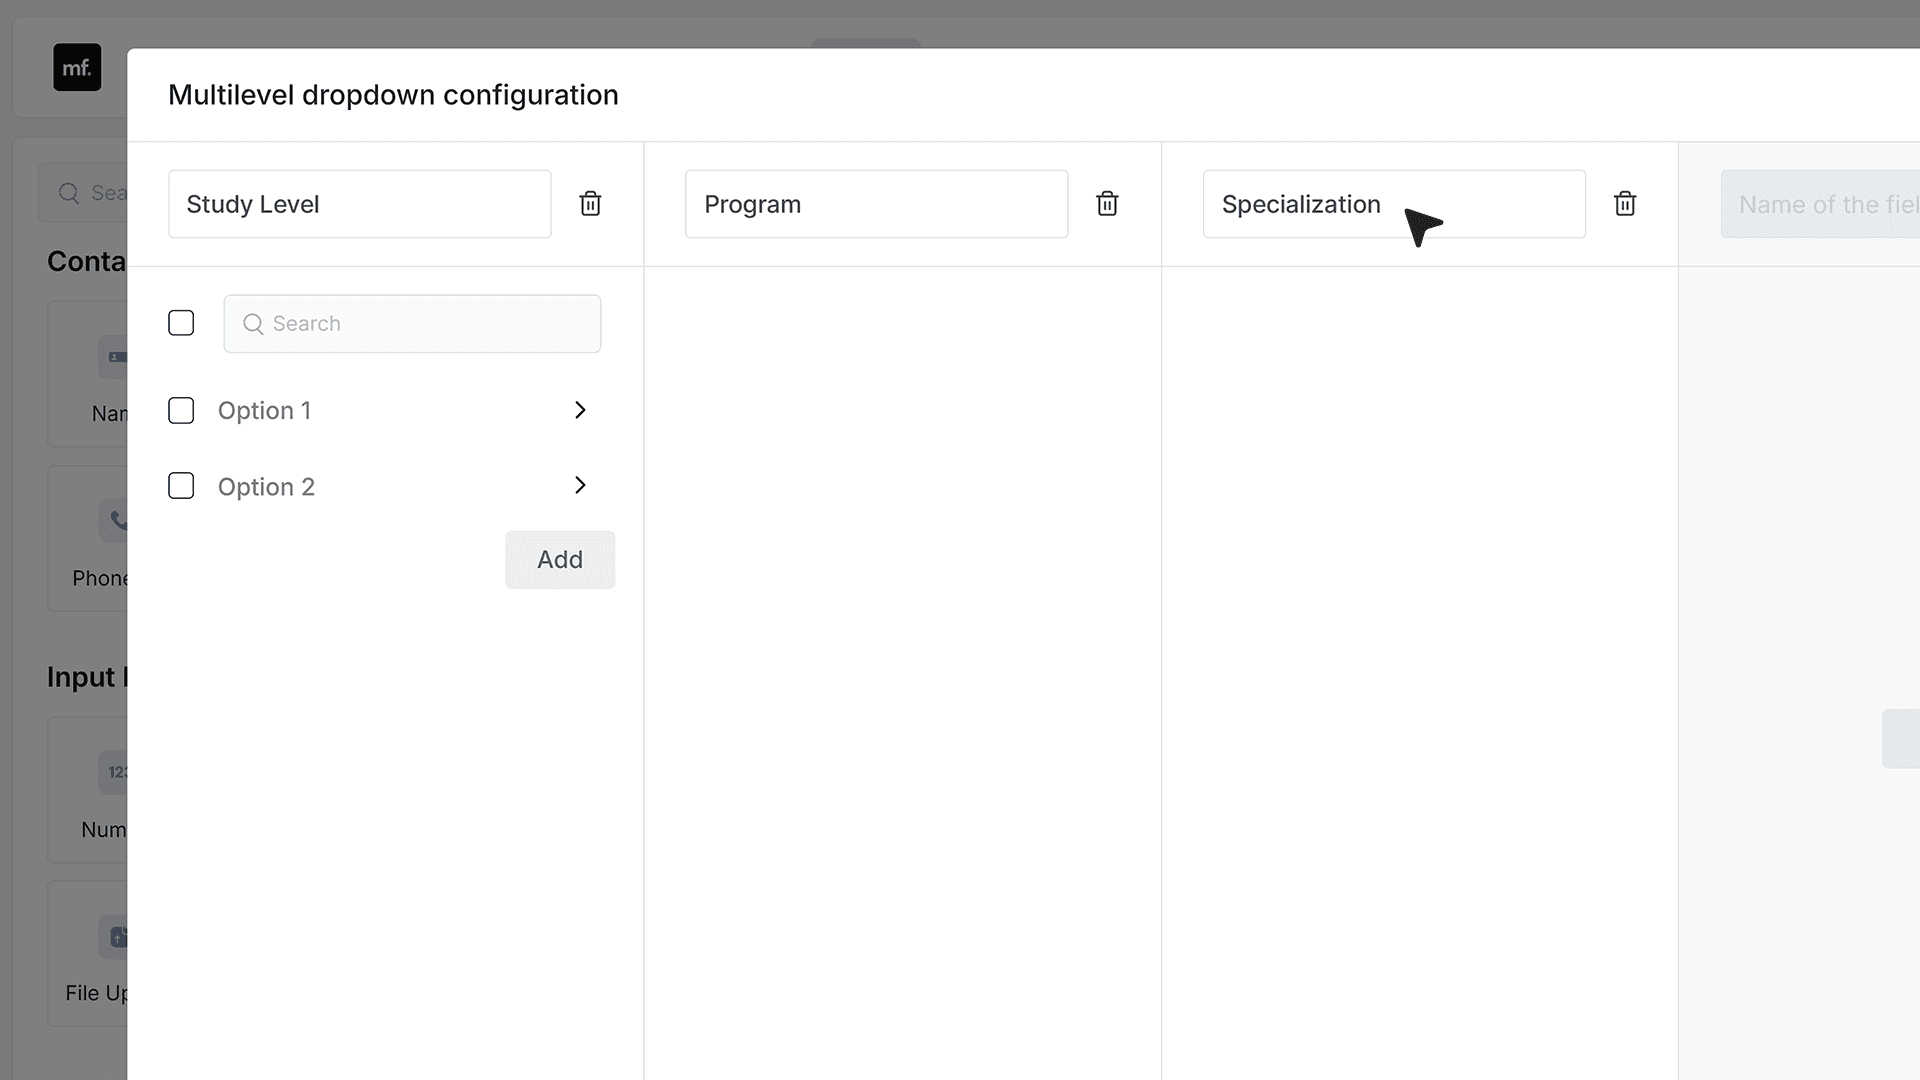Image resolution: width=1920 pixels, height=1080 pixels.
Task: Select the 'Option 2' label text
Action: (266, 487)
